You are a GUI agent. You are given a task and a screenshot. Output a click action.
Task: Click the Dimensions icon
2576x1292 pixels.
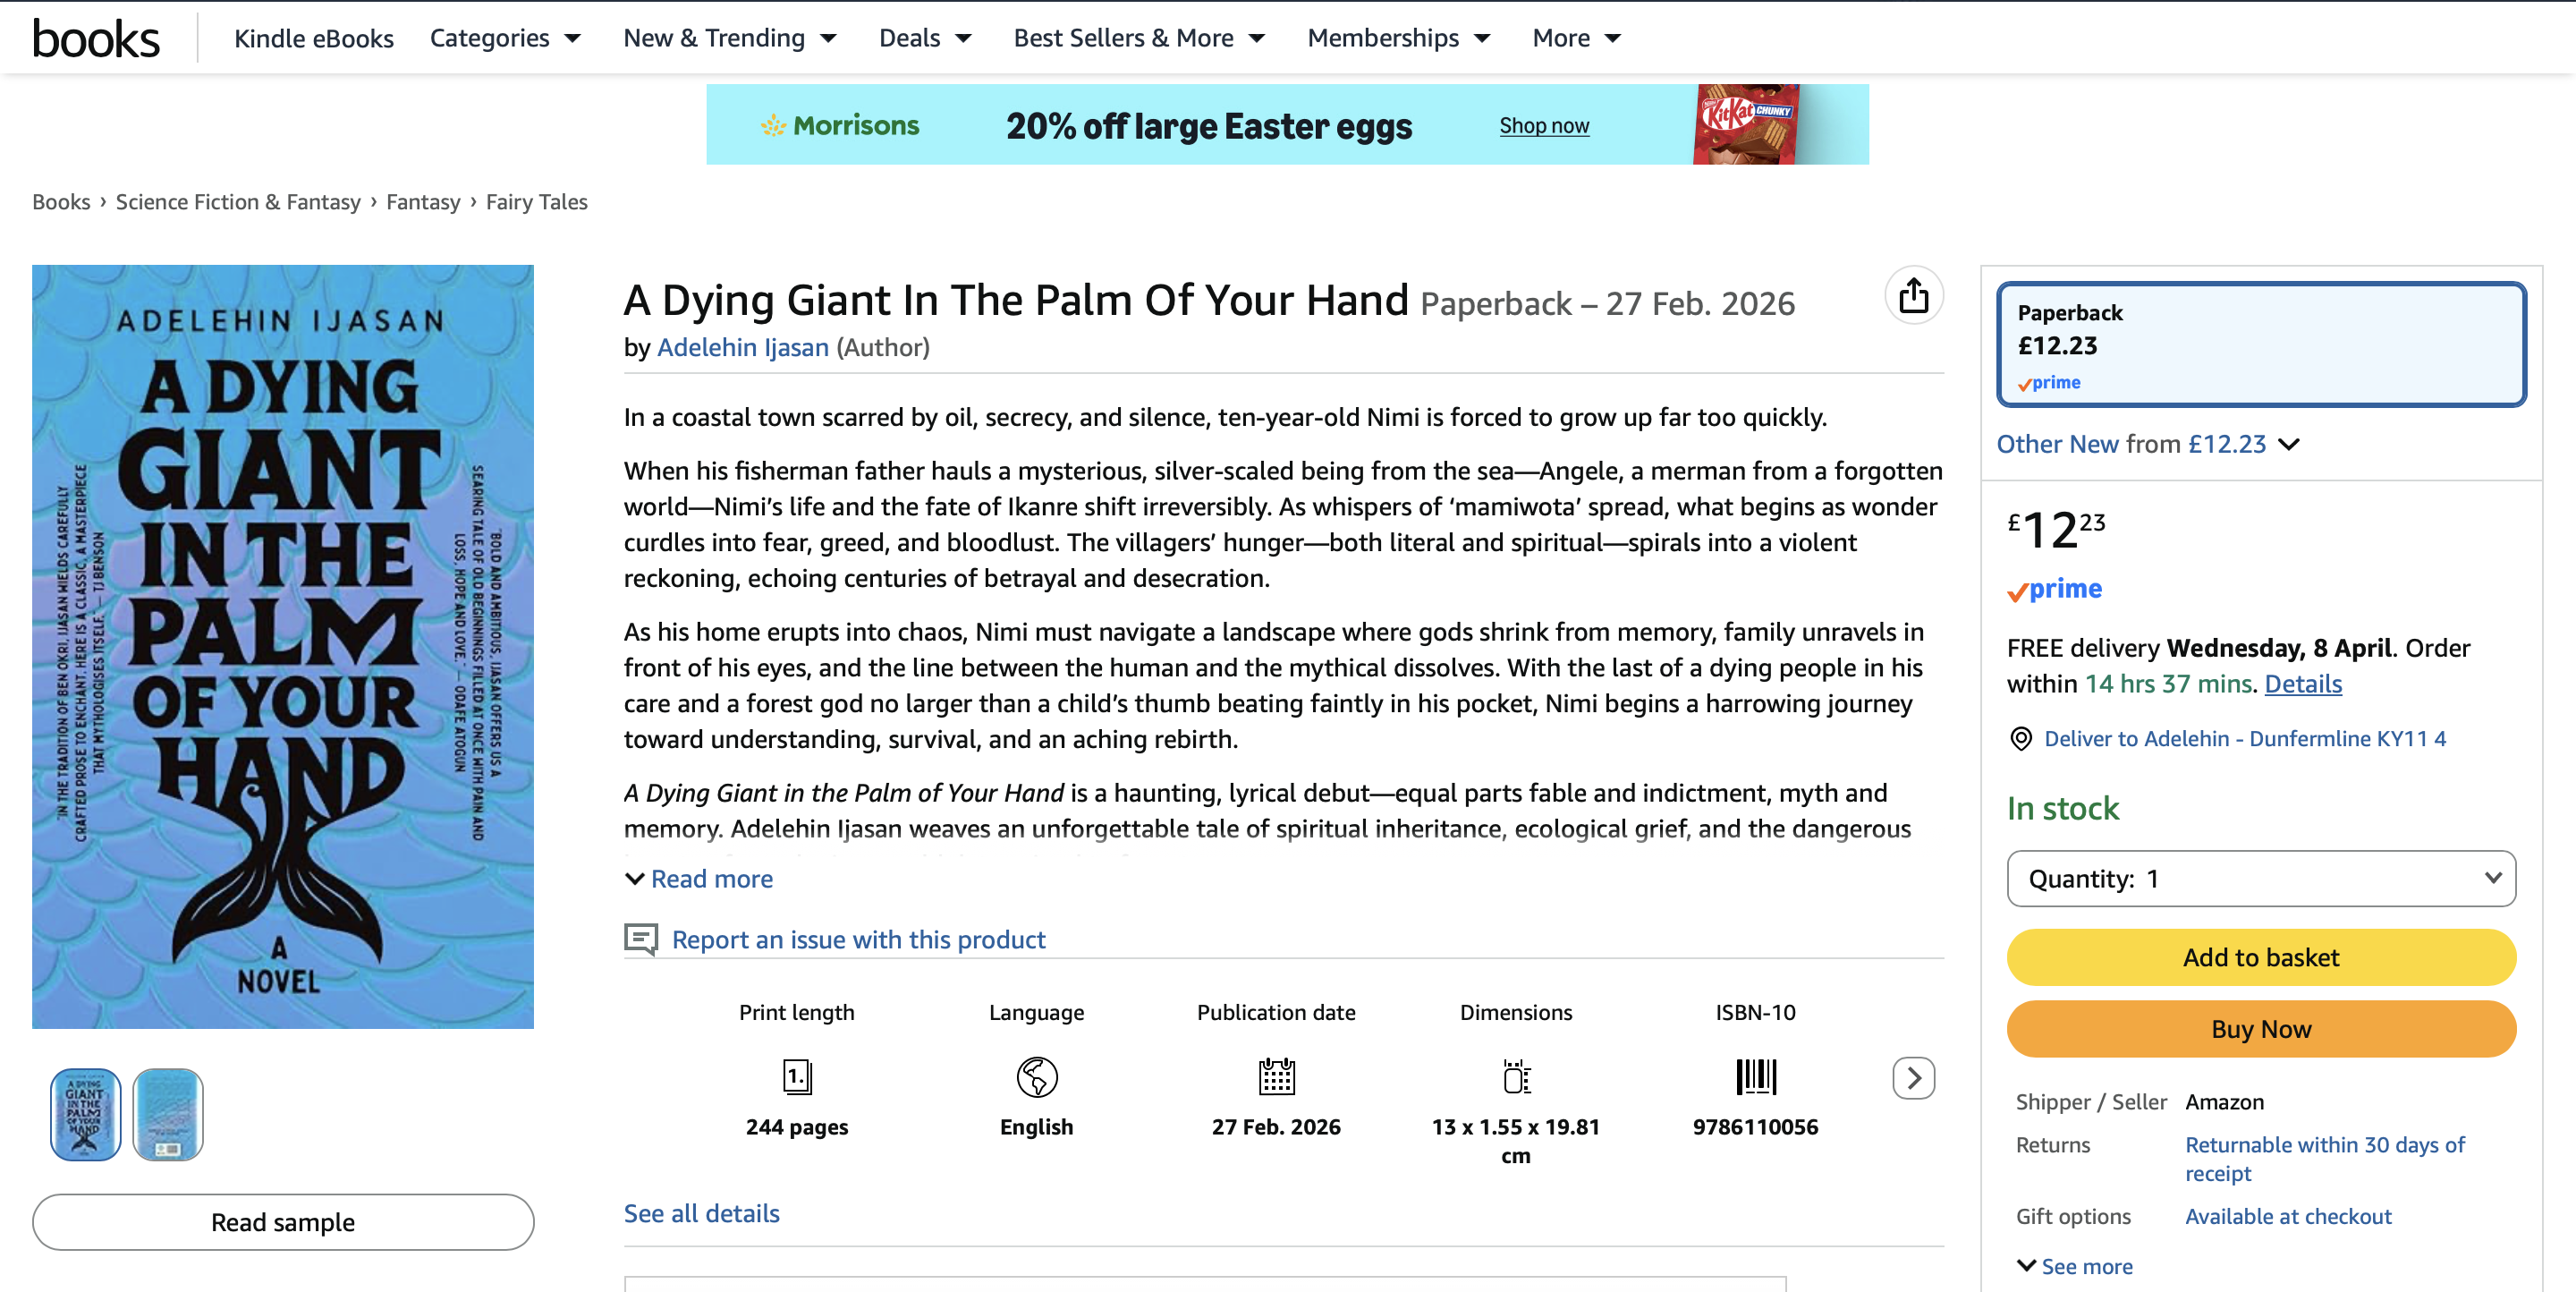(1516, 1077)
